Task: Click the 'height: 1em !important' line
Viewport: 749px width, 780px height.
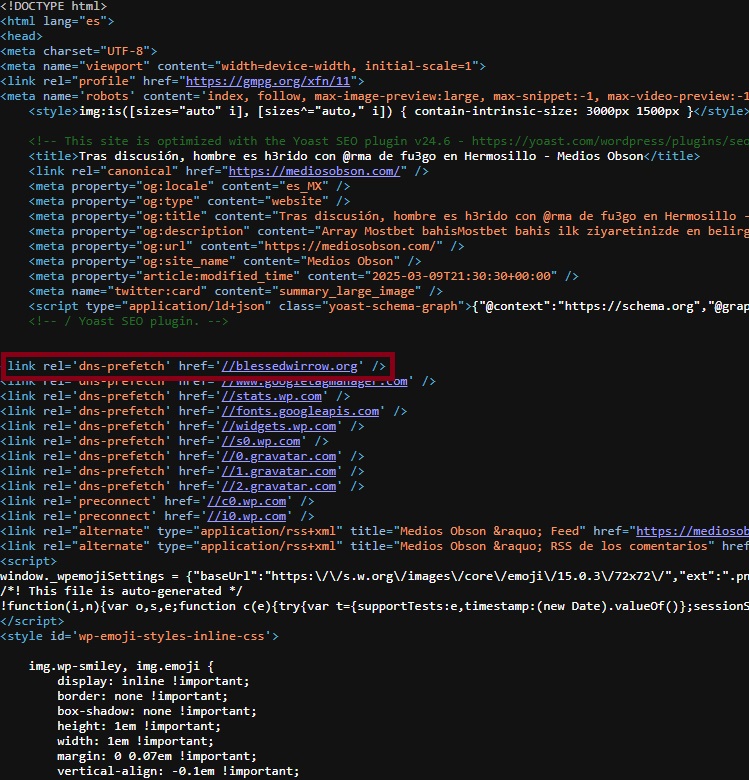Action: [x=139, y=726]
